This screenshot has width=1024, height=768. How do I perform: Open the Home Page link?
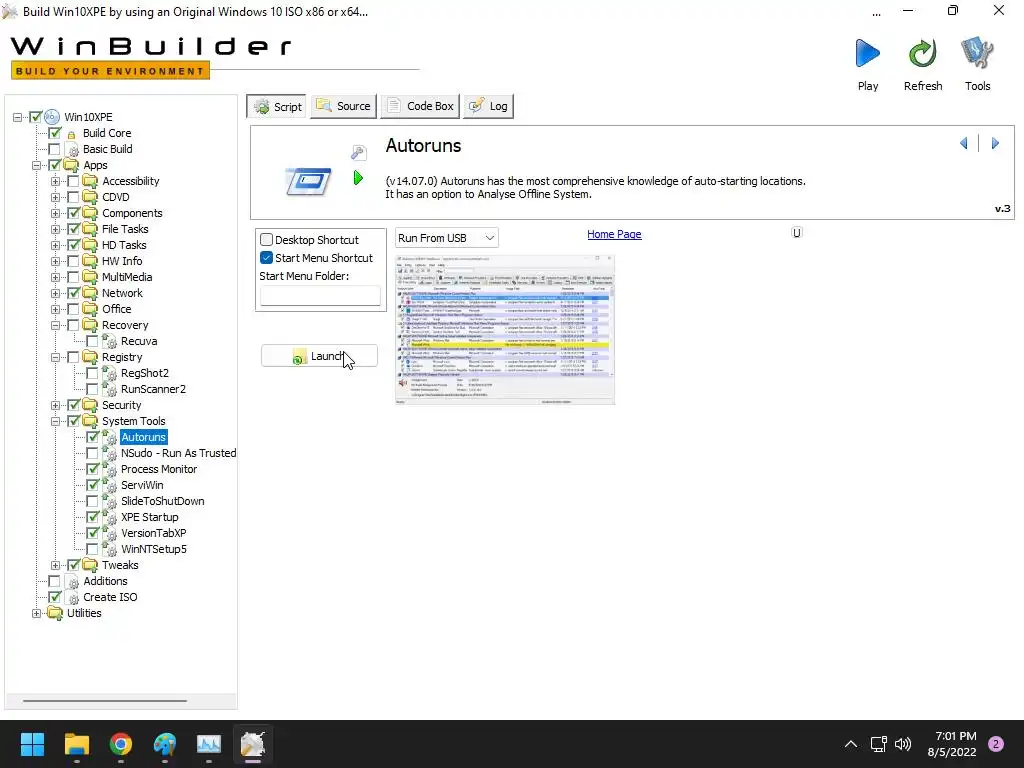pos(614,234)
